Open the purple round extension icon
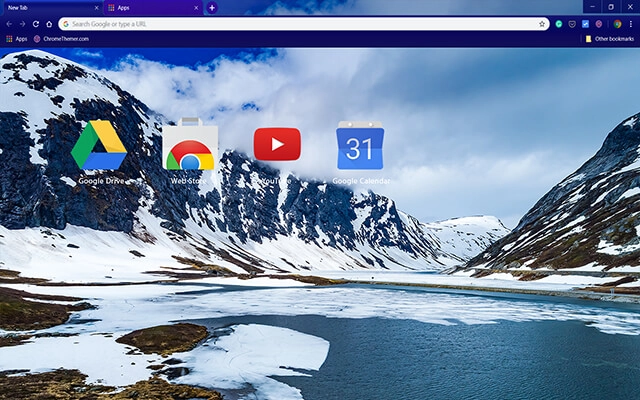This screenshot has width=640, height=400. coord(599,24)
